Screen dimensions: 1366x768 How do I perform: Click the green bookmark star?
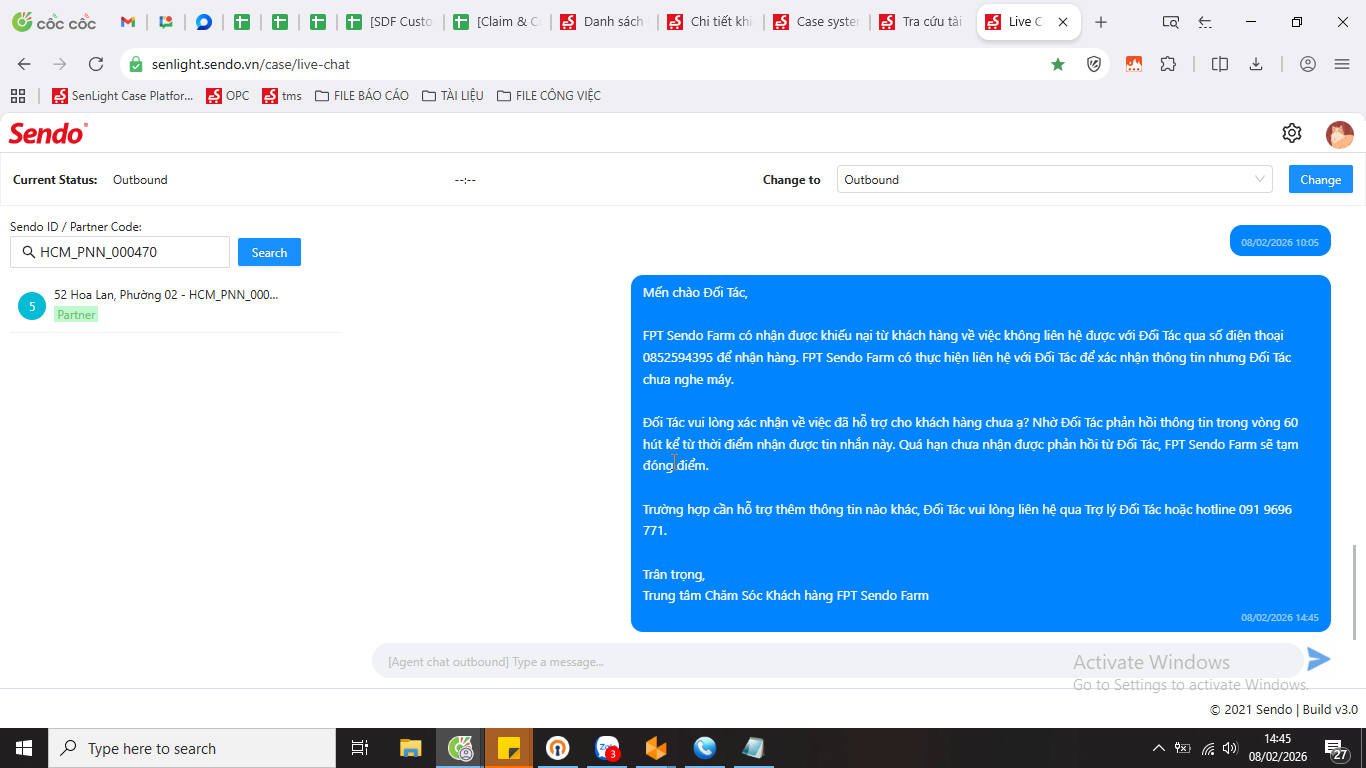tap(1058, 64)
